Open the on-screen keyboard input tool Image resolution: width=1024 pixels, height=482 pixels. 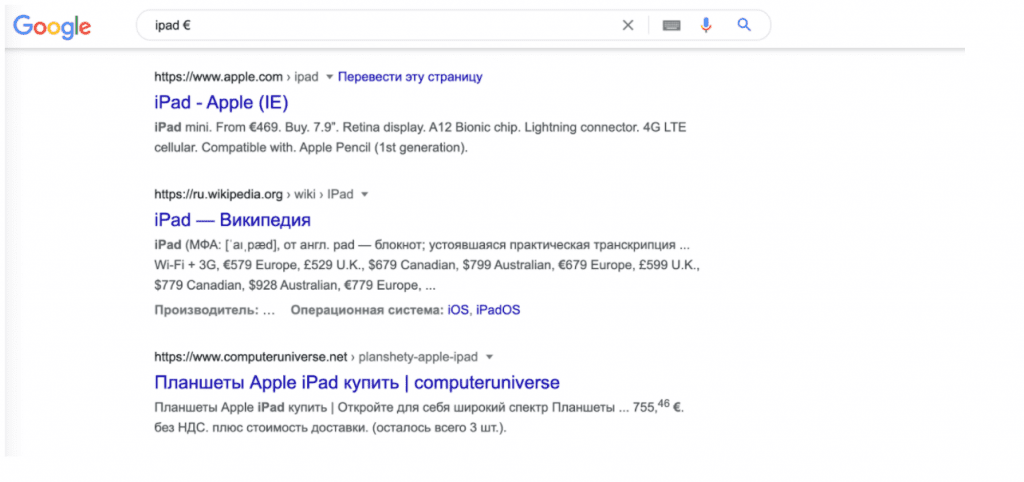pos(671,26)
